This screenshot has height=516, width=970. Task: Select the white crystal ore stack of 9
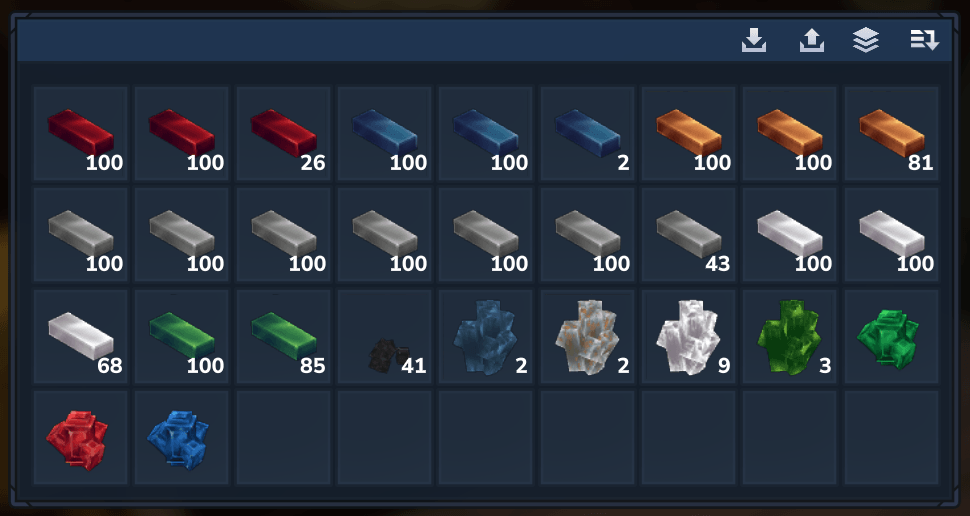tap(688, 336)
